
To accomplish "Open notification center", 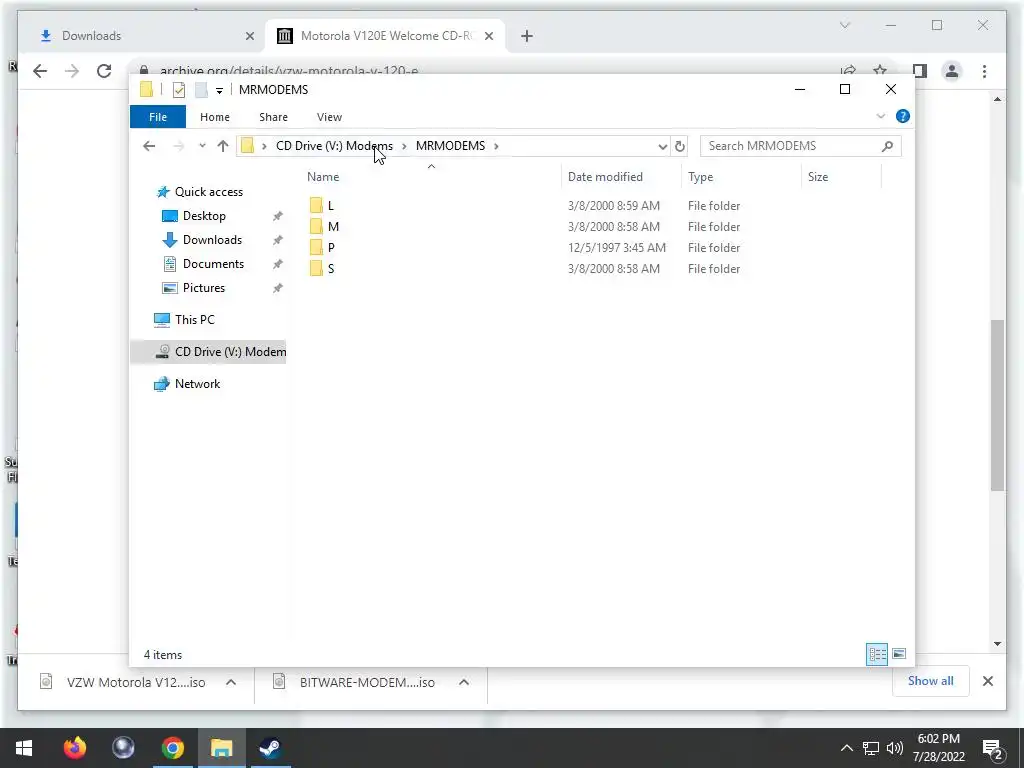I will click(993, 748).
